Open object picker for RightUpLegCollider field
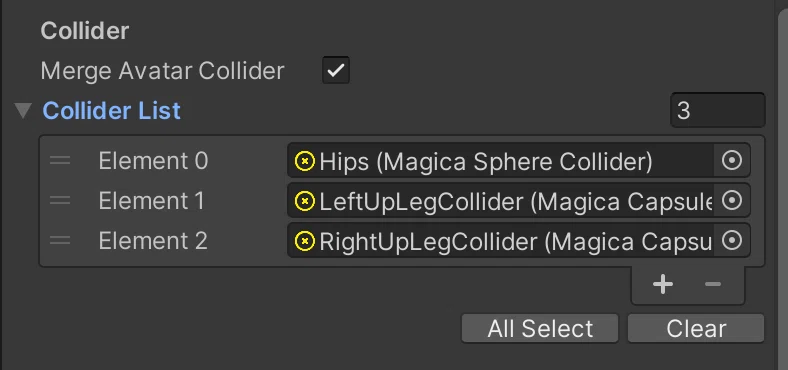Image resolution: width=788 pixels, height=370 pixels. pyautogui.click(x=732, y=241)
